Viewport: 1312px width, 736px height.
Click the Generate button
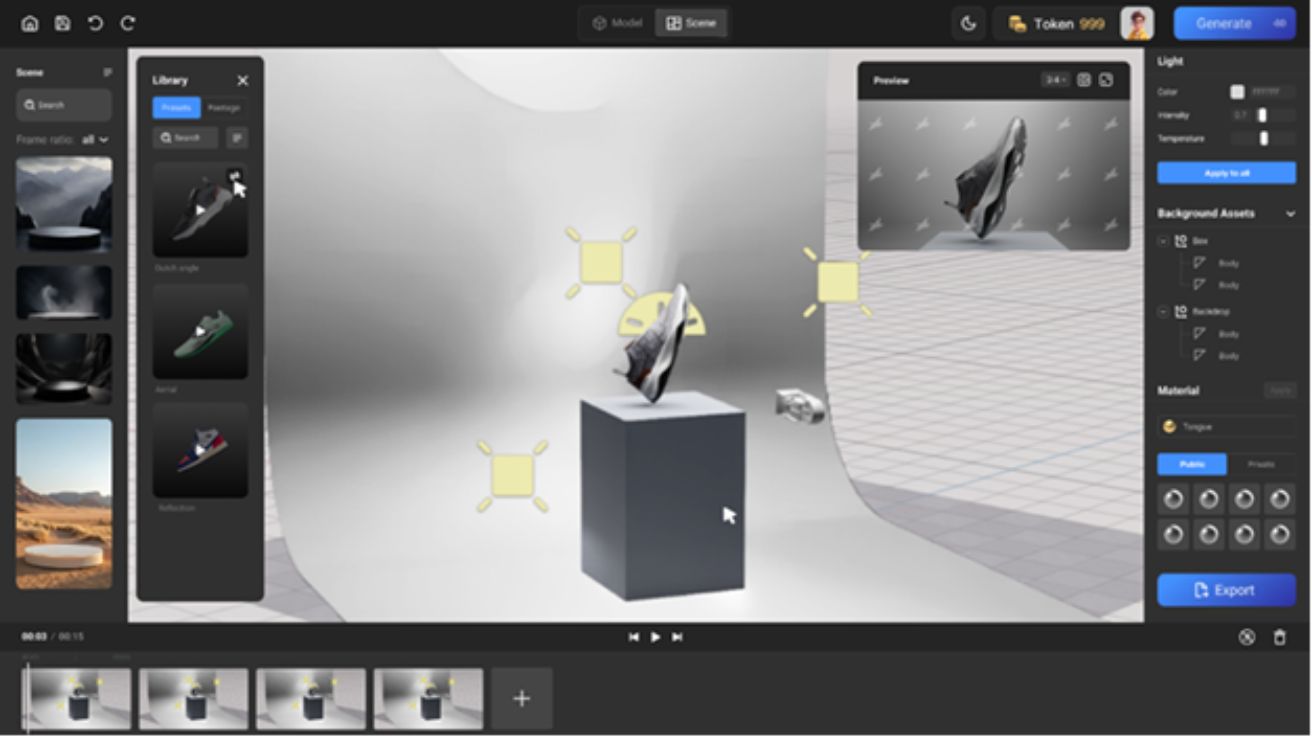pyautogui.click(x=1234, y=23)
